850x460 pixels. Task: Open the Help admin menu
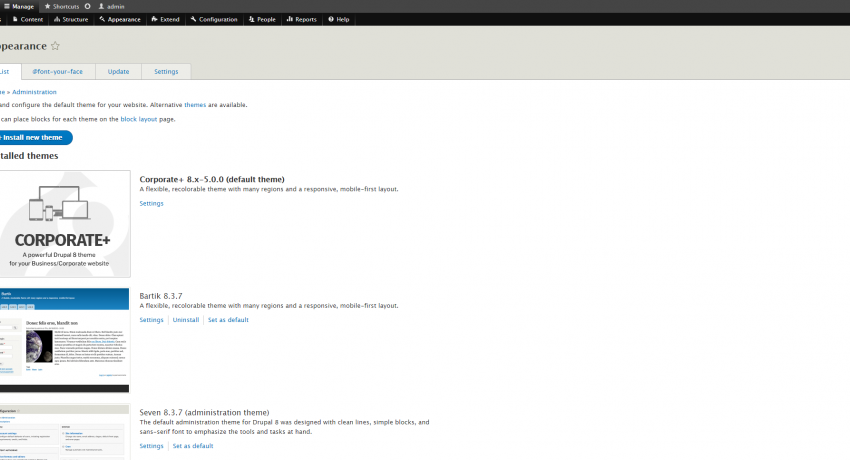339,20
